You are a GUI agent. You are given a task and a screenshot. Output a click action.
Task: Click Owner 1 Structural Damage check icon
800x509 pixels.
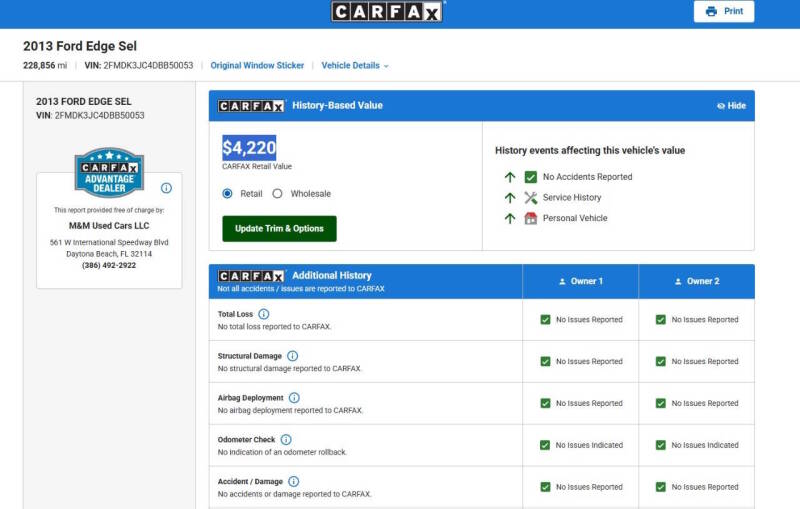[x=545, y=362]
